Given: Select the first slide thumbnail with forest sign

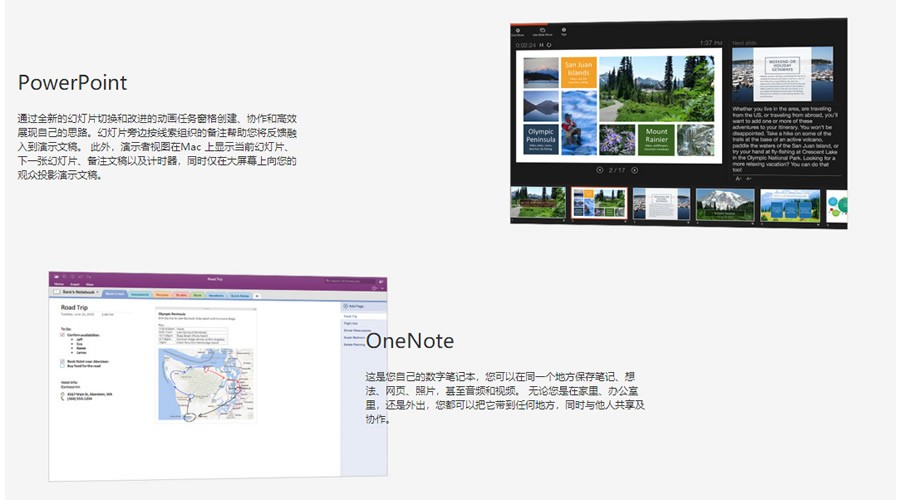Looking at the screenshot, I should pos(538,202).
